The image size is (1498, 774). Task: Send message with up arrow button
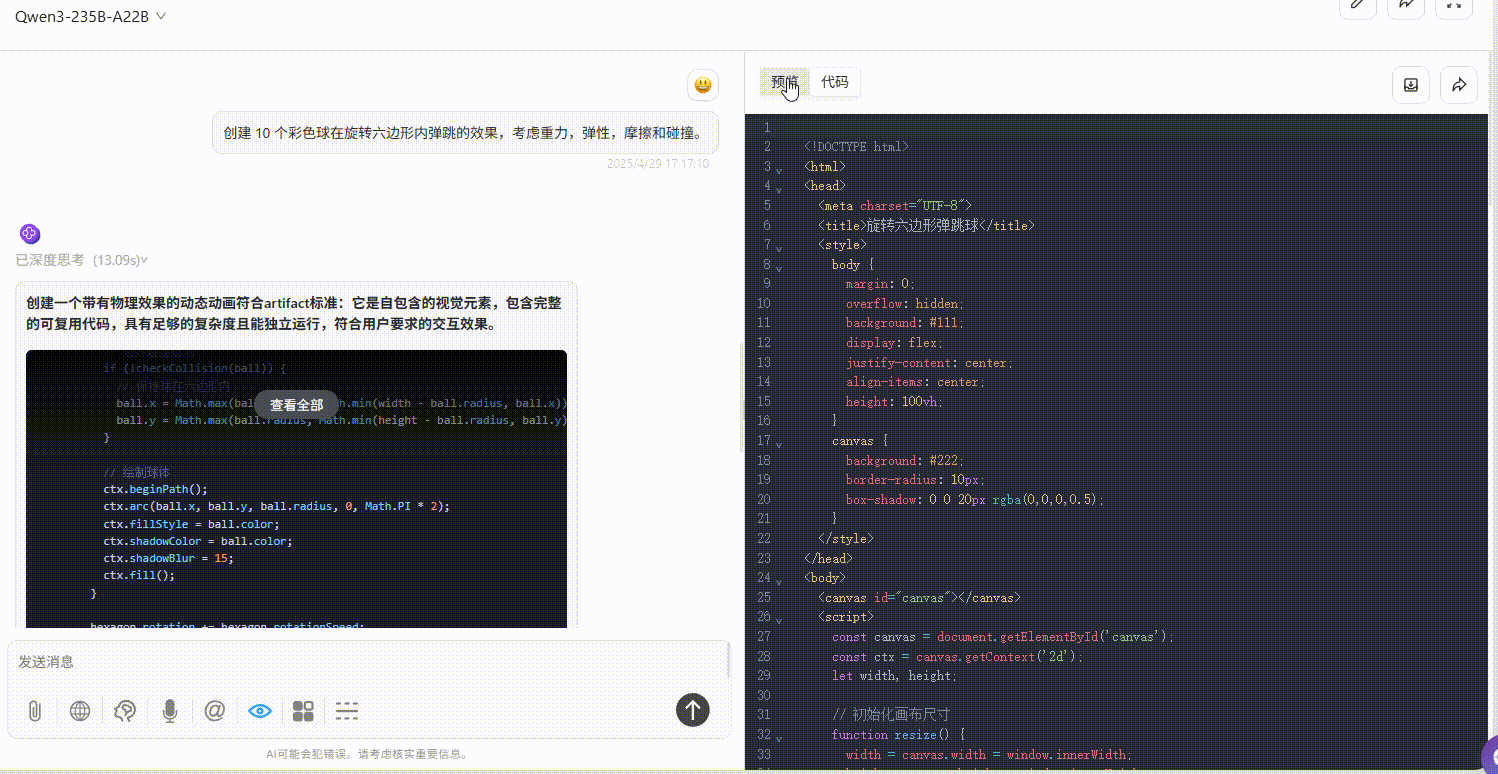pos(693,710)
